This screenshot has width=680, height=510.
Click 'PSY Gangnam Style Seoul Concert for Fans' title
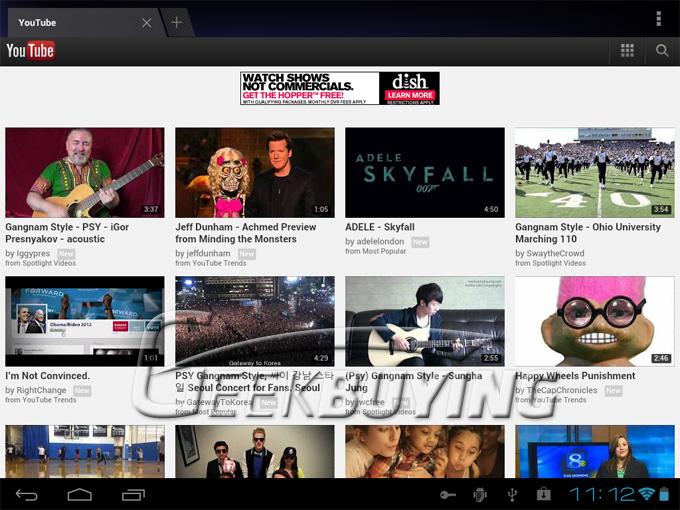pos(255,382)
